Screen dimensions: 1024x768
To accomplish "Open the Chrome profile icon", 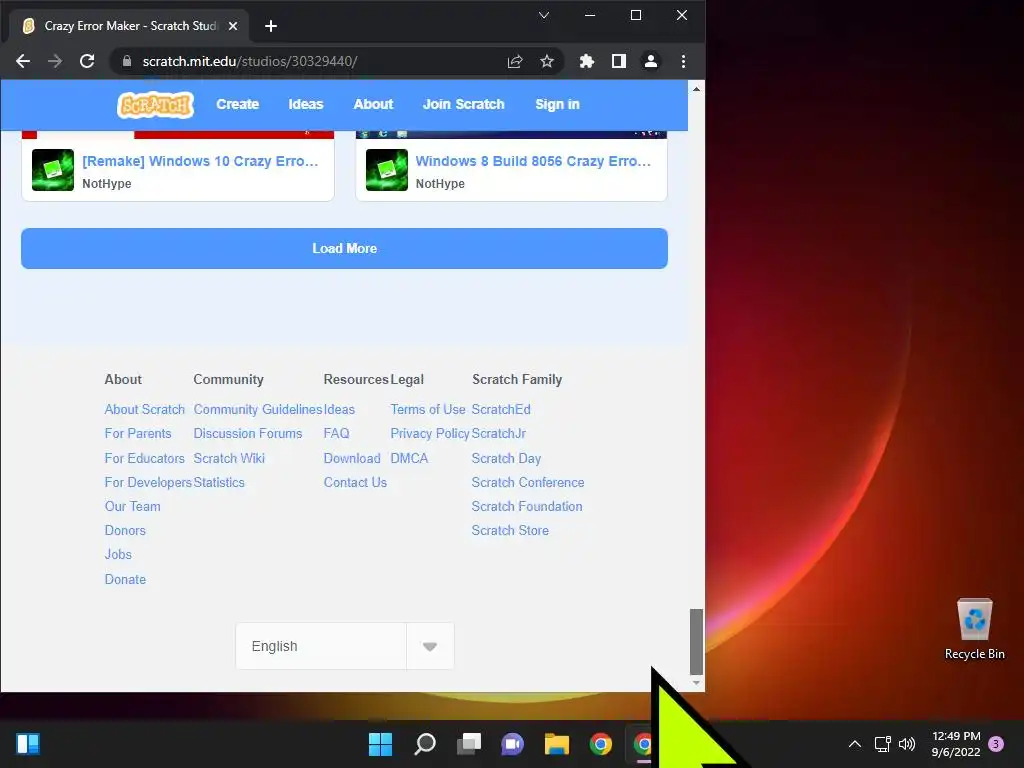I will [650, 61].
